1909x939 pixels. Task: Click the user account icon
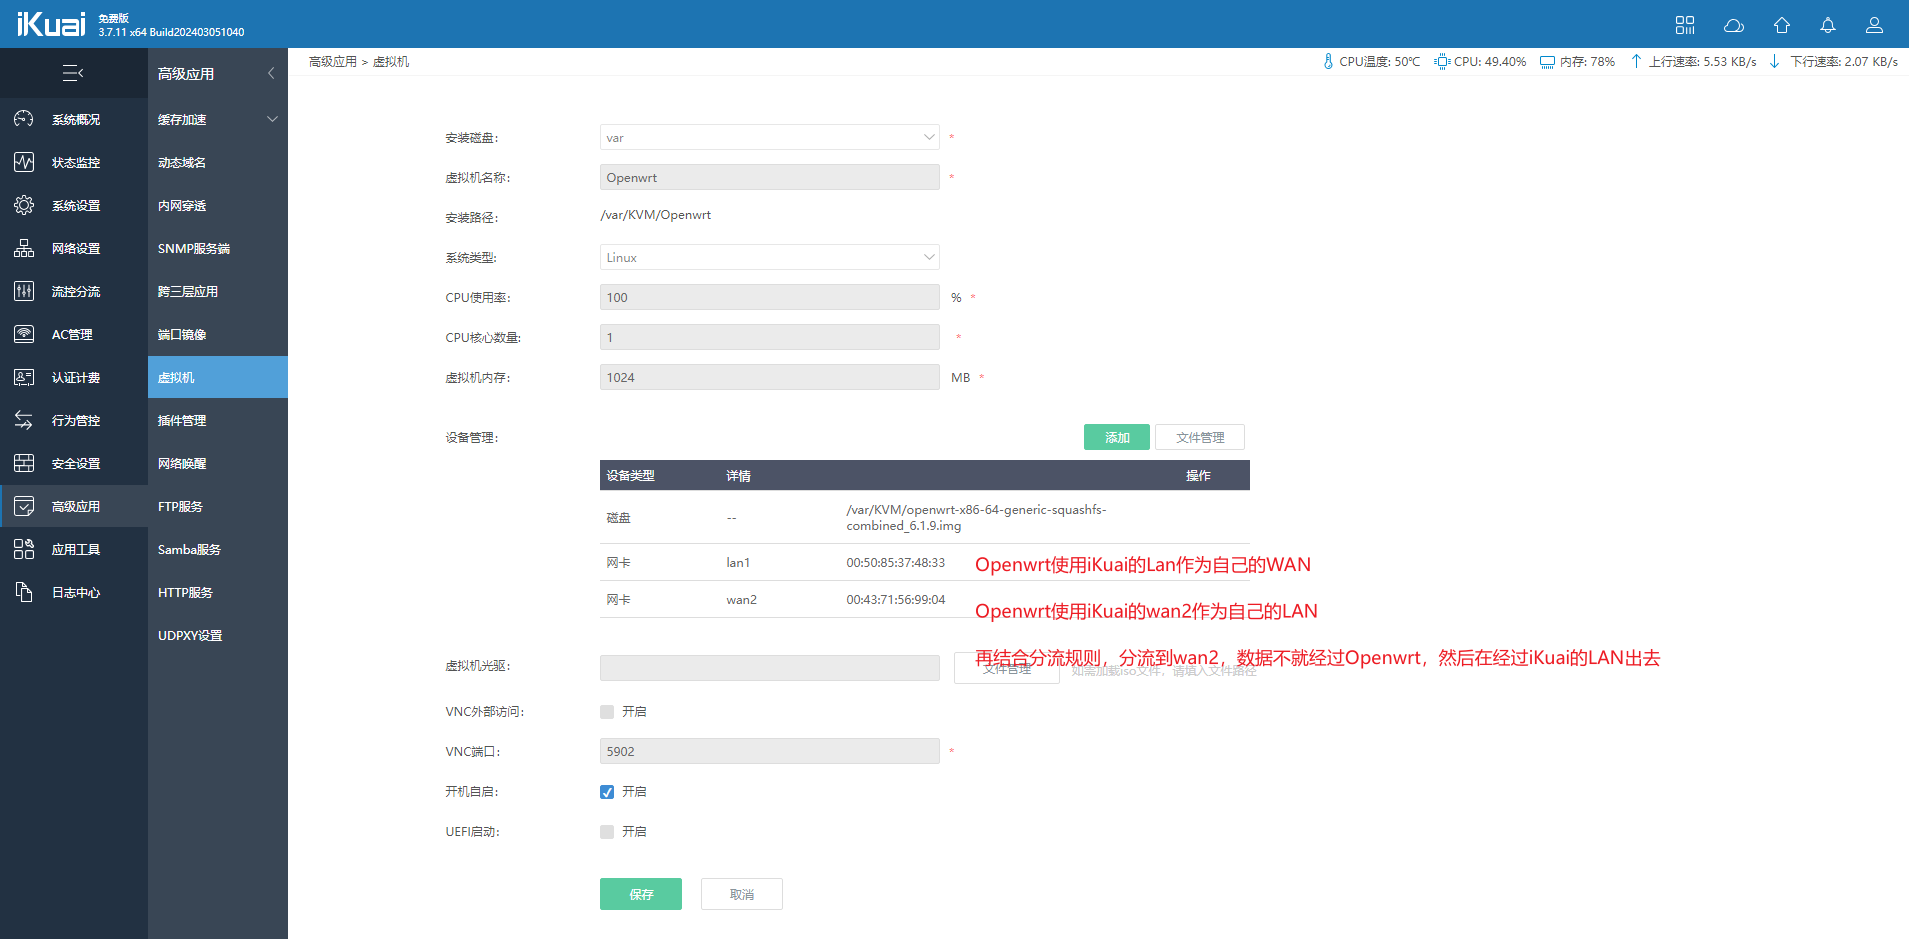(x=1875, y=25)
